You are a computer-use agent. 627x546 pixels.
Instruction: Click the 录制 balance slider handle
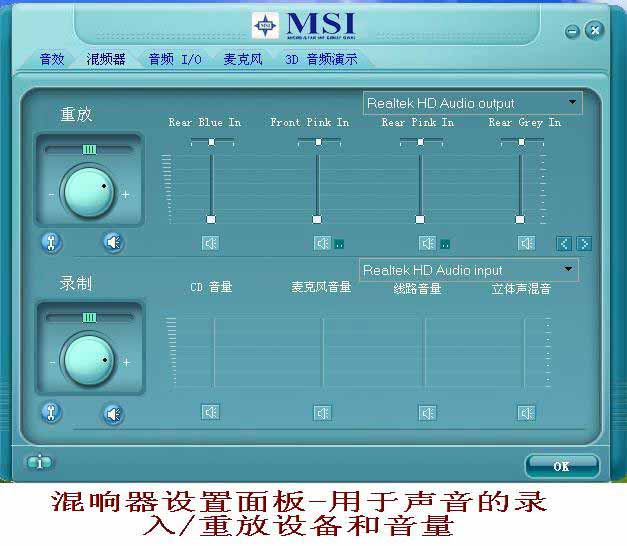tap(89, 318)
